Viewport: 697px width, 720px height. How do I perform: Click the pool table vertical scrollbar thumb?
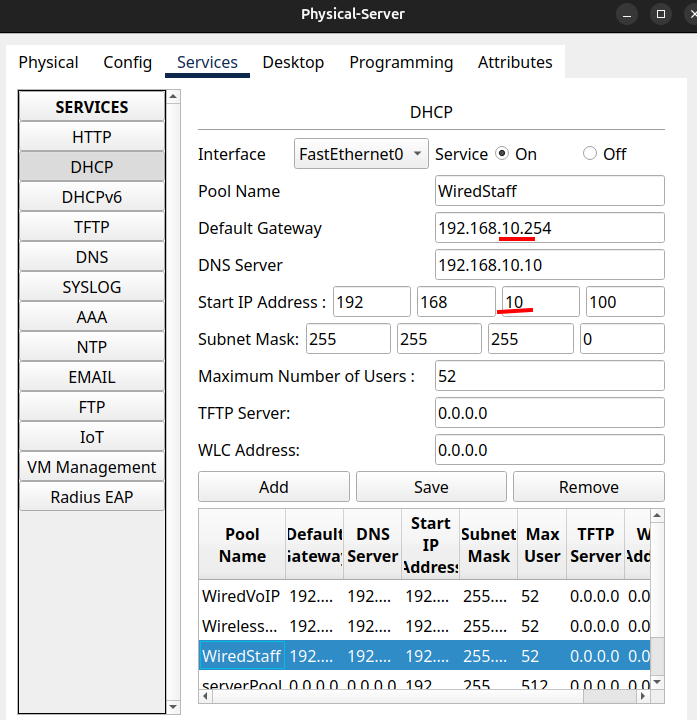(658, 656)
